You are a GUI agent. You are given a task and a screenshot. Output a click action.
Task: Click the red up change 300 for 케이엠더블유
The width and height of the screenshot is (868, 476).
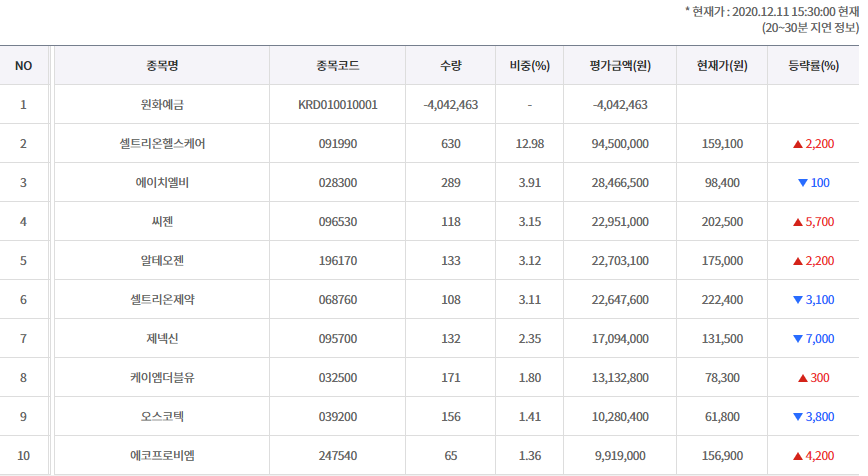(x=814, y=378)
